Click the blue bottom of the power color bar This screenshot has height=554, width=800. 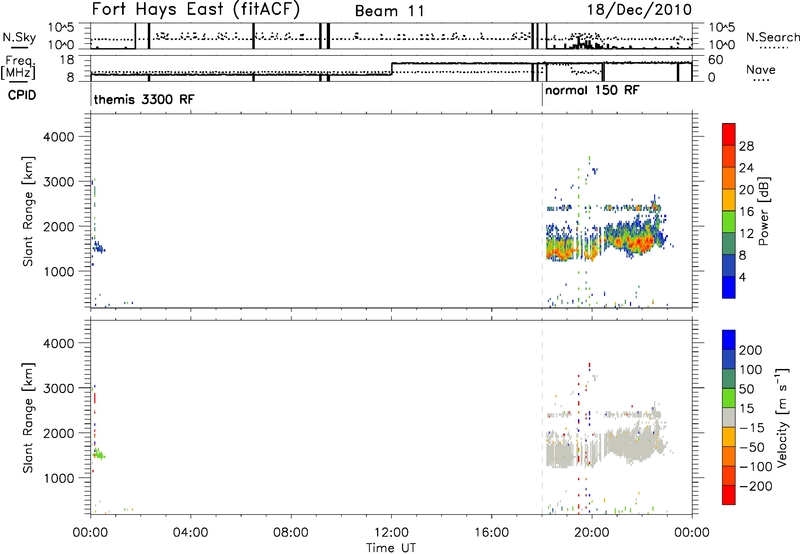(x=729, y=287)
